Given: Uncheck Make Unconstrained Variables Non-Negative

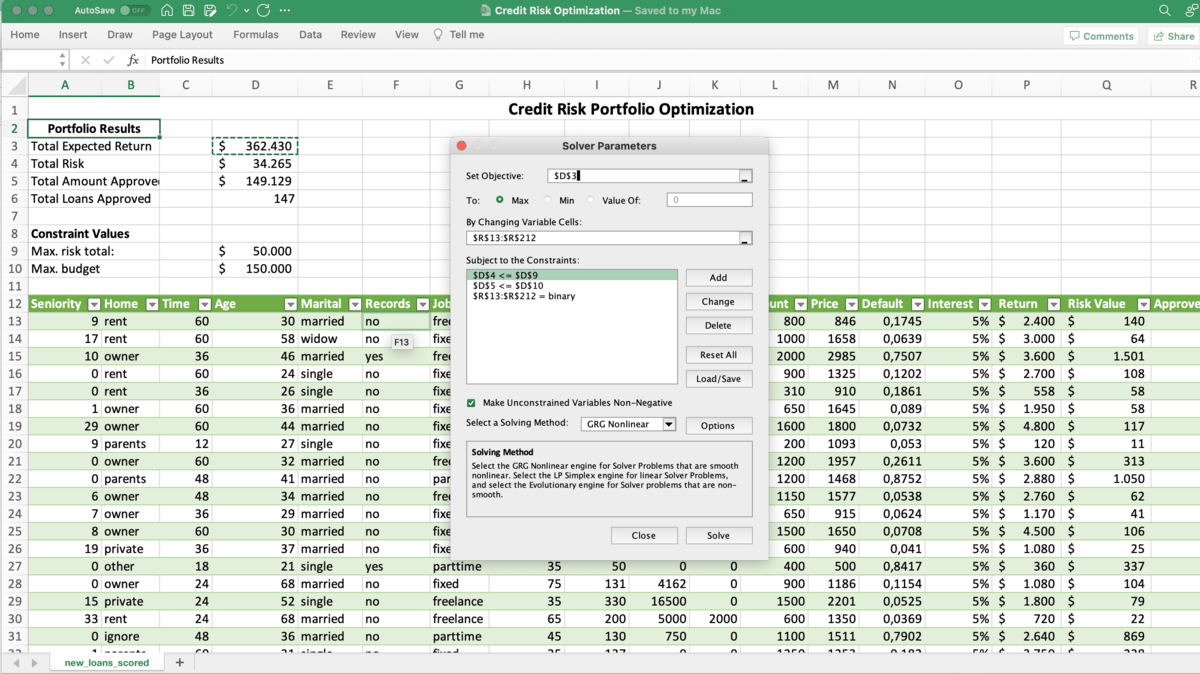Looking at the screenshot, I should [472, 403].
